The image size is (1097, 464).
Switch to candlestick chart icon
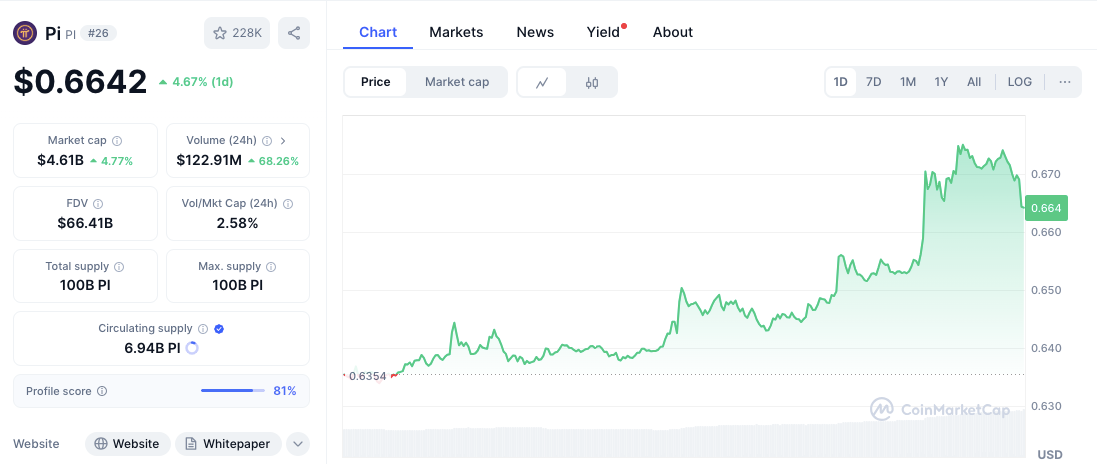(x=592, y=82)
